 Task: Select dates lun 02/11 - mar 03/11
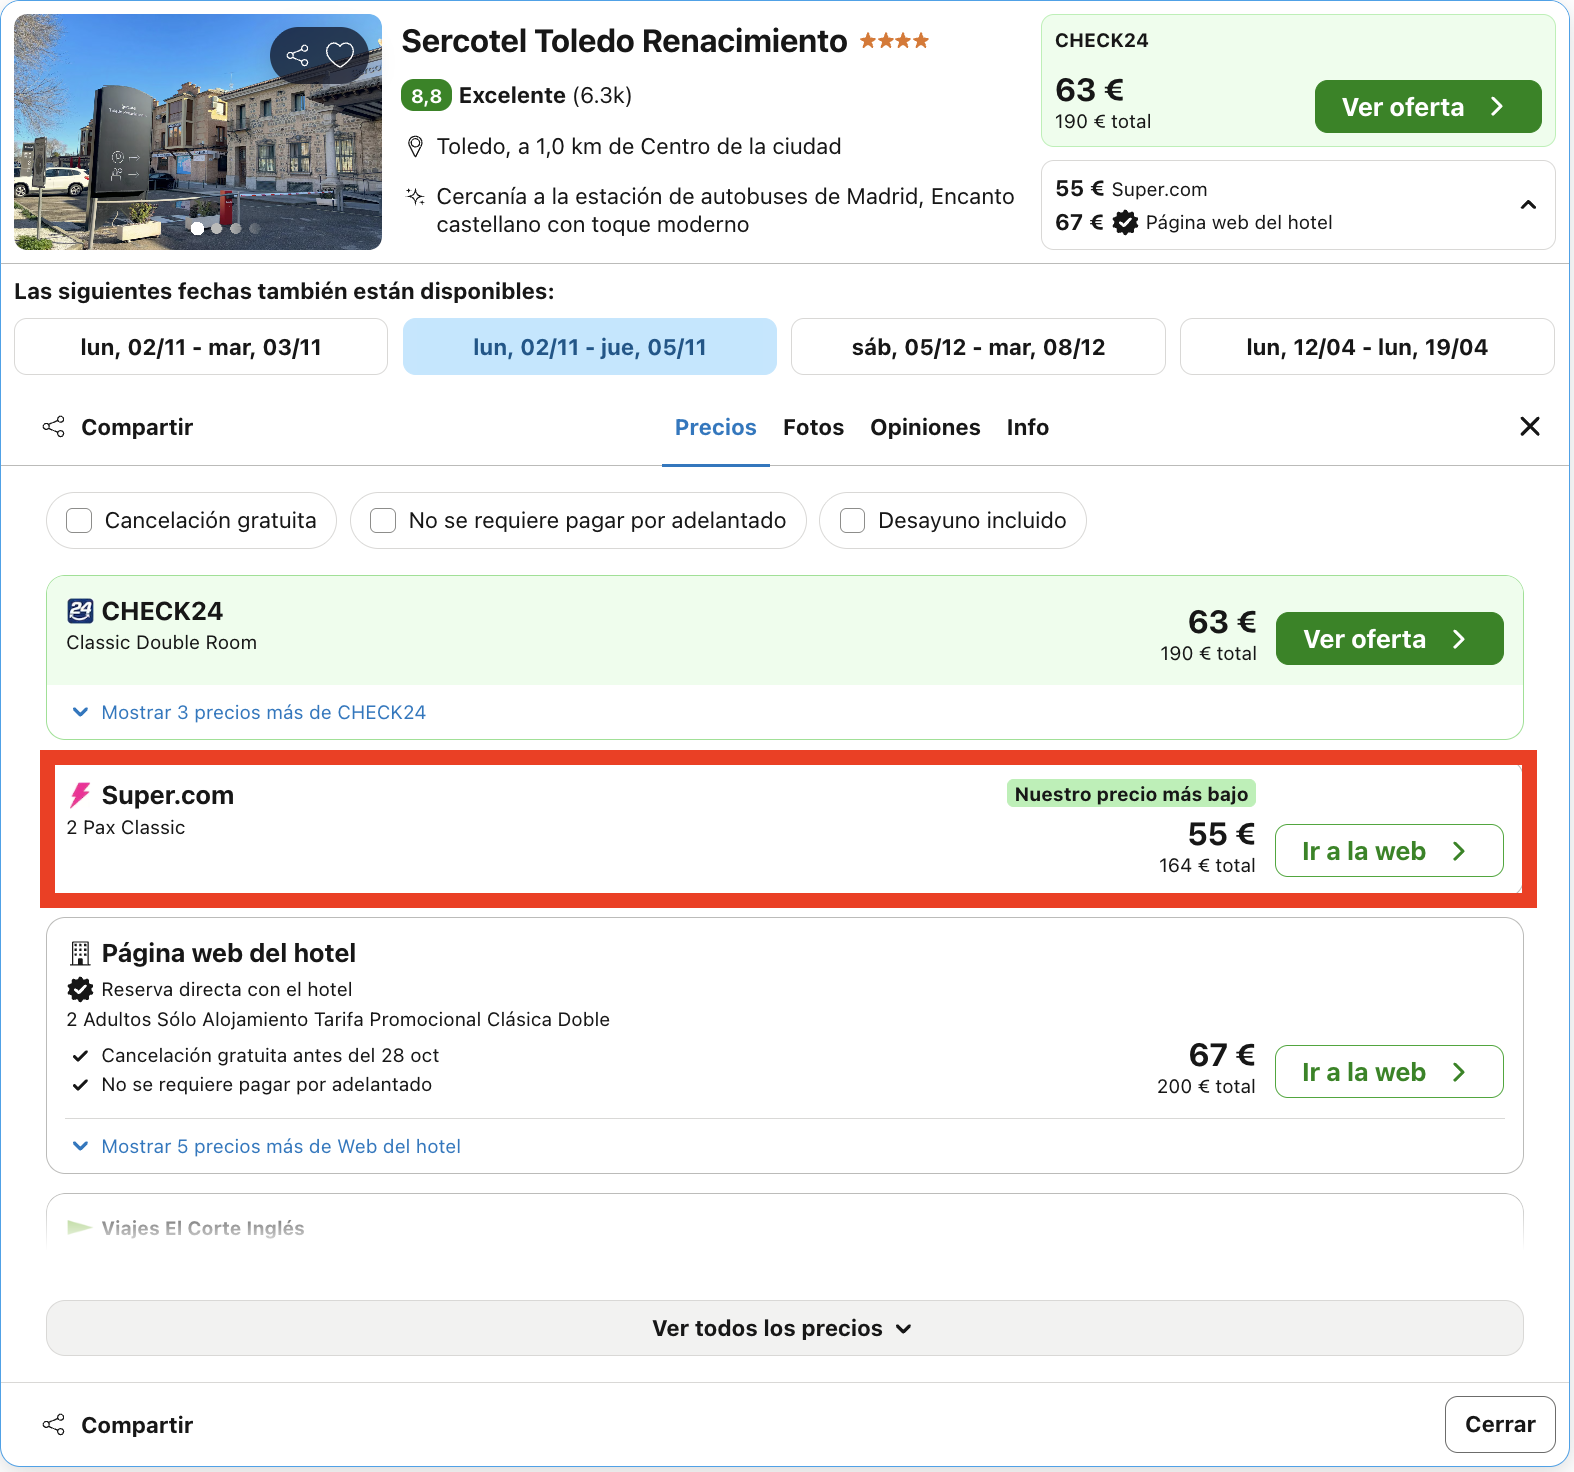[x=201, y=347]
